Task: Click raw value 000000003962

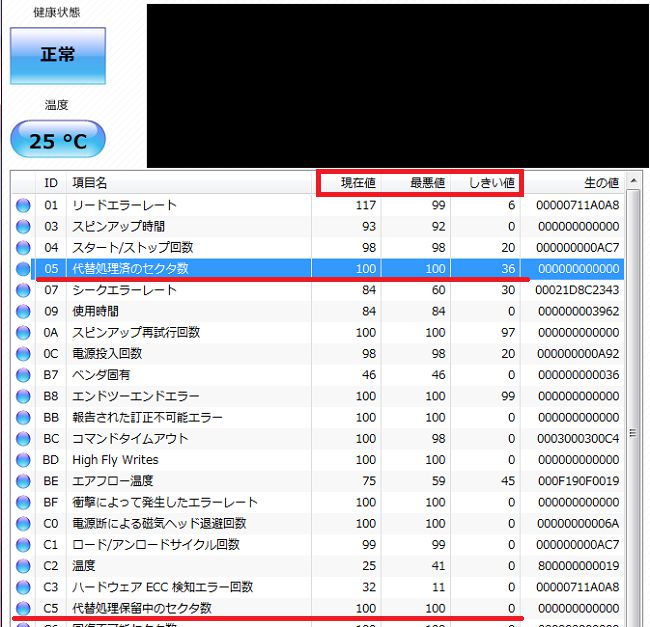Action: tap(579, 311)
